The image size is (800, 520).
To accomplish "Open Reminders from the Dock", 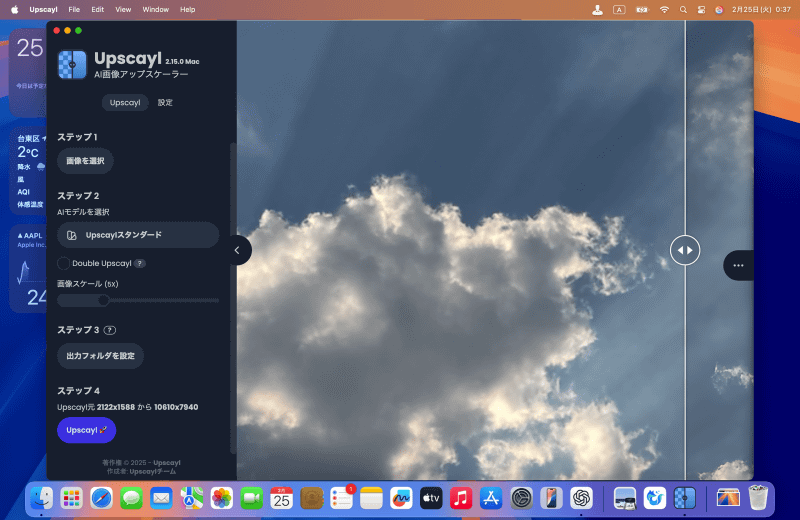I will [x=341, y=498].
